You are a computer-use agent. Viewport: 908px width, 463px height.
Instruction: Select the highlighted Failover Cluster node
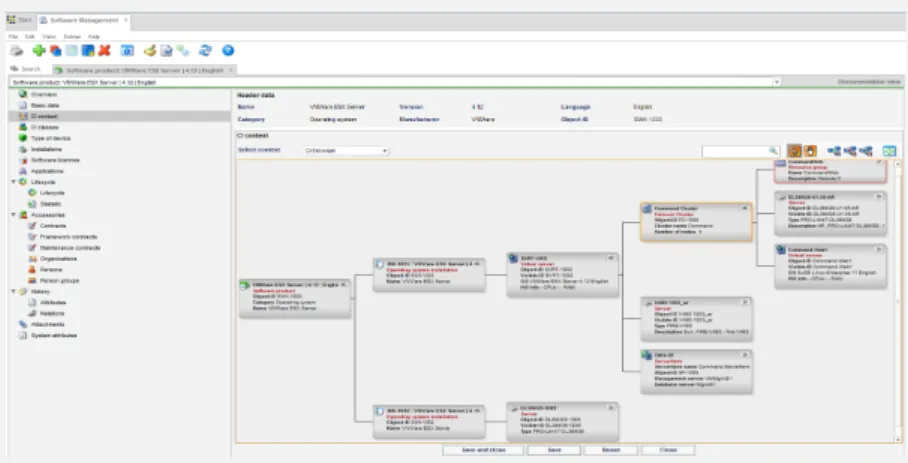(696, 222)
